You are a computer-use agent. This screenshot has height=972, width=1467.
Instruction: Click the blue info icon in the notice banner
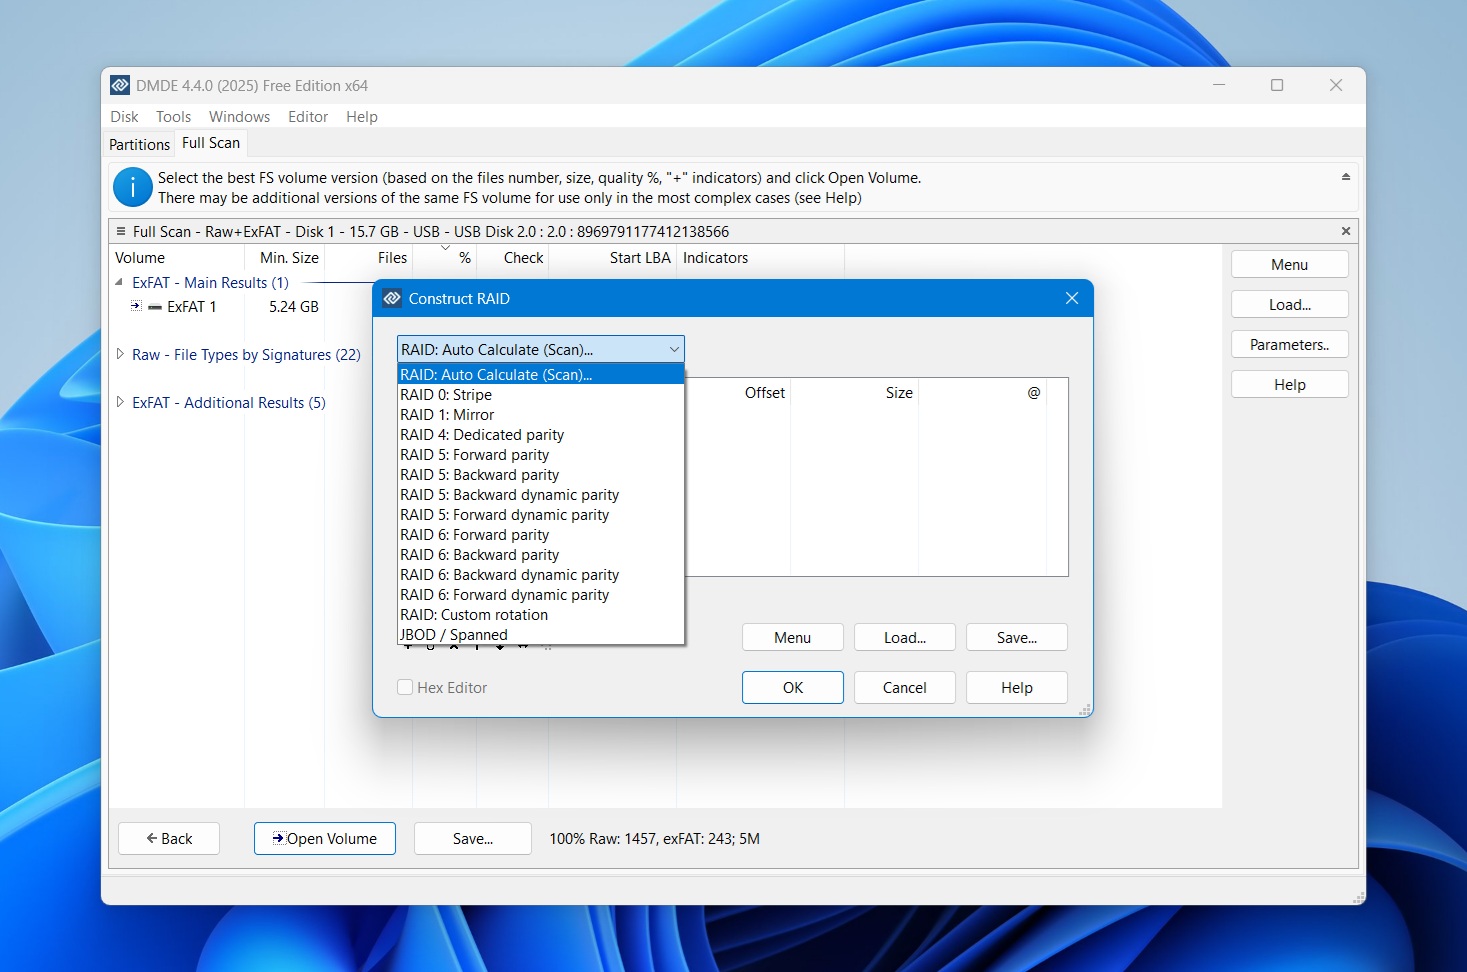click(132, 187)
